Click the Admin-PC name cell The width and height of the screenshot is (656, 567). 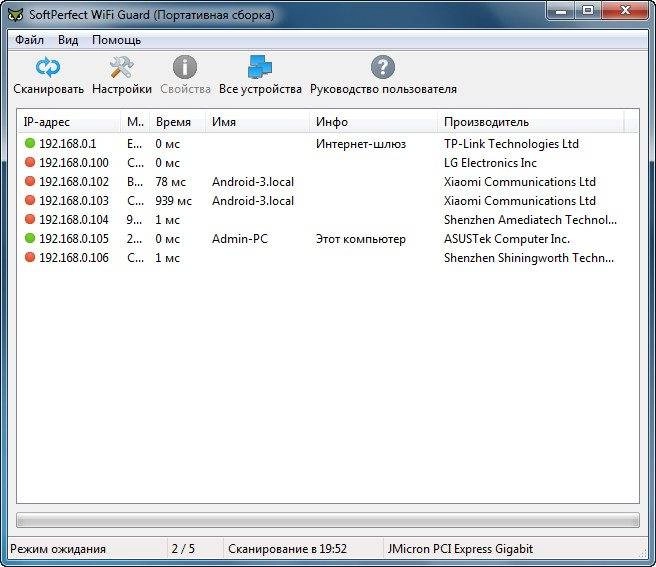pos(240,239)
